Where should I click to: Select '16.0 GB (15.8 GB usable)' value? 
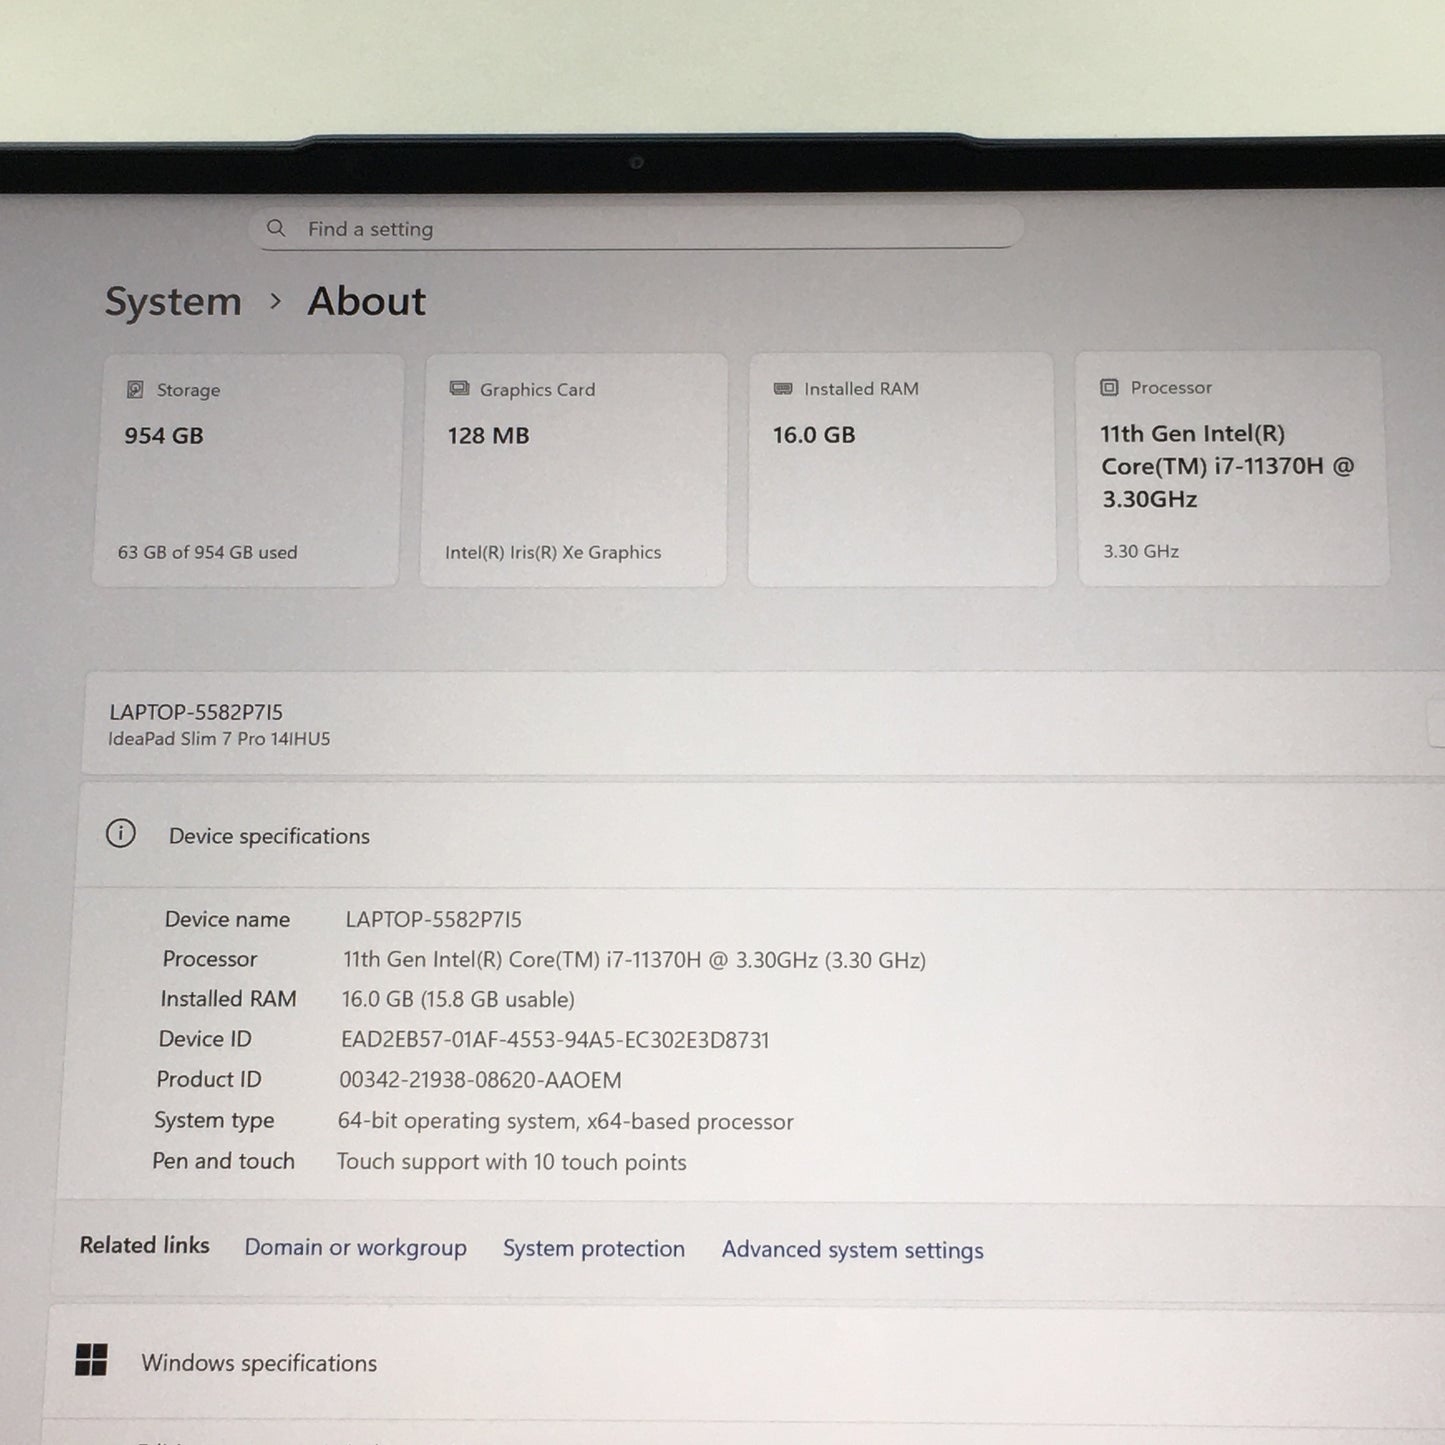pos(458,999)
